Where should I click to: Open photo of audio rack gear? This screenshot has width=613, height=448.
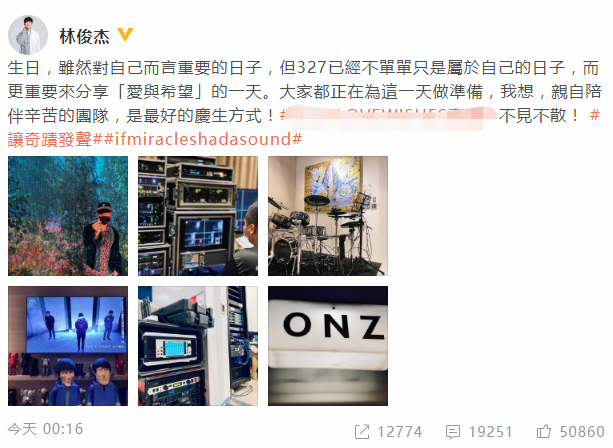point(198,346)
